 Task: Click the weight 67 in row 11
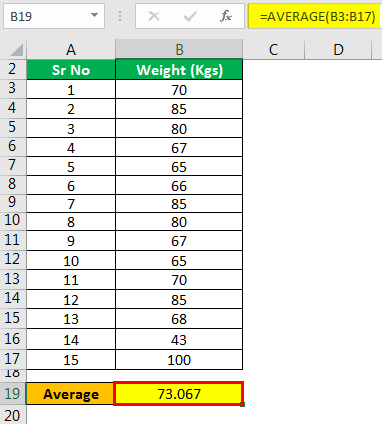179,241
